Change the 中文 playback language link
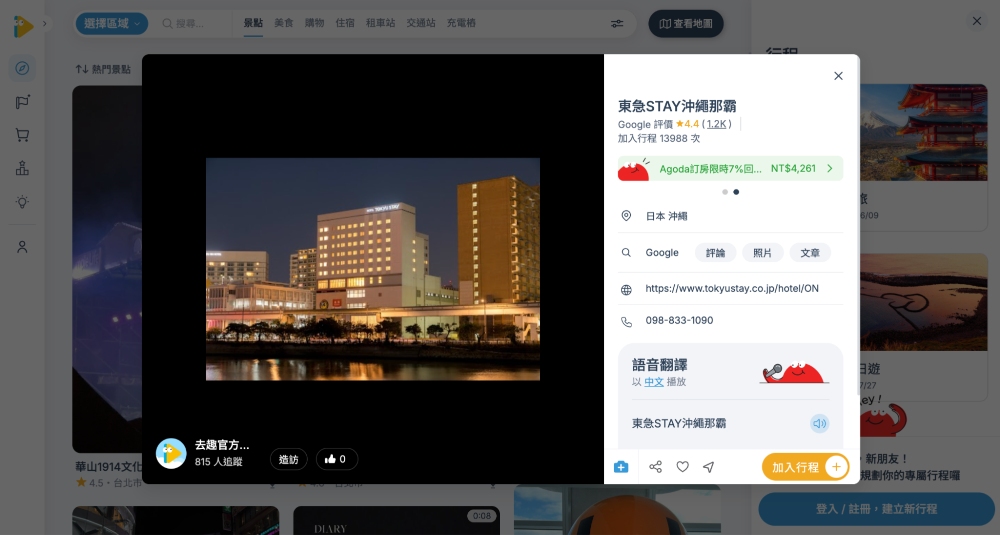The width and height of the screenshot is (1000, 535). pyautogui.click(x=654, y=382)
